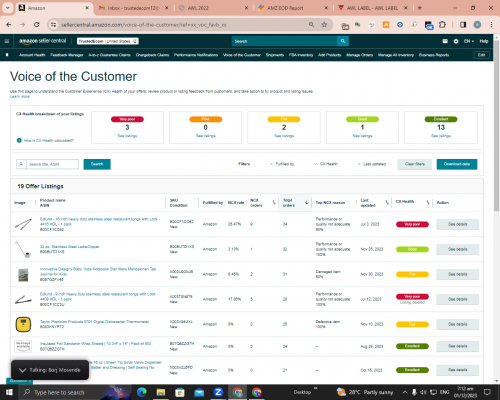Go back to the previous page
The image size is (500, 400).
pos(9,25)
